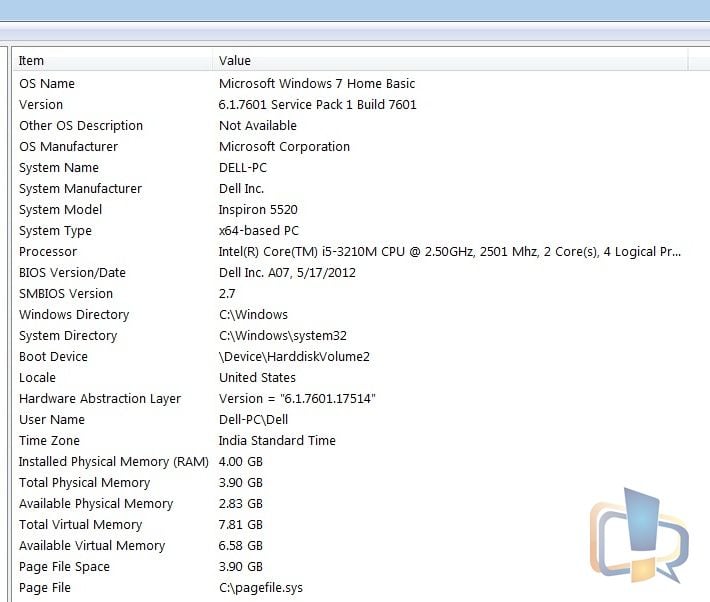Select the 'Dell-PC\Dell' value

(253, 420)
